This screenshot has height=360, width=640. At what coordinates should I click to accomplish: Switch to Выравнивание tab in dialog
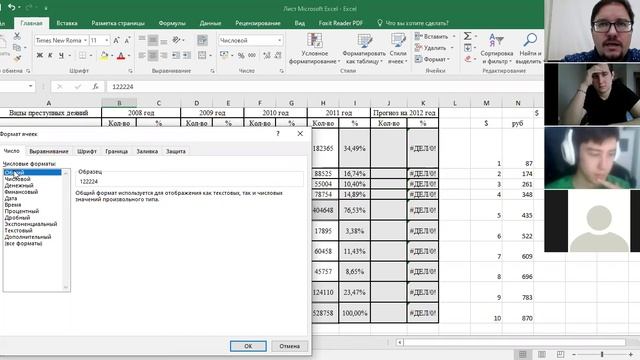49,151
